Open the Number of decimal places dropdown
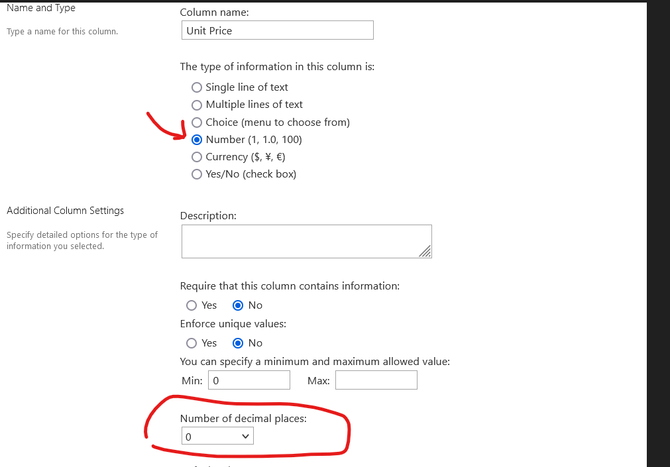The width and height of the screenshot is (670, 467). coord(217,436)
